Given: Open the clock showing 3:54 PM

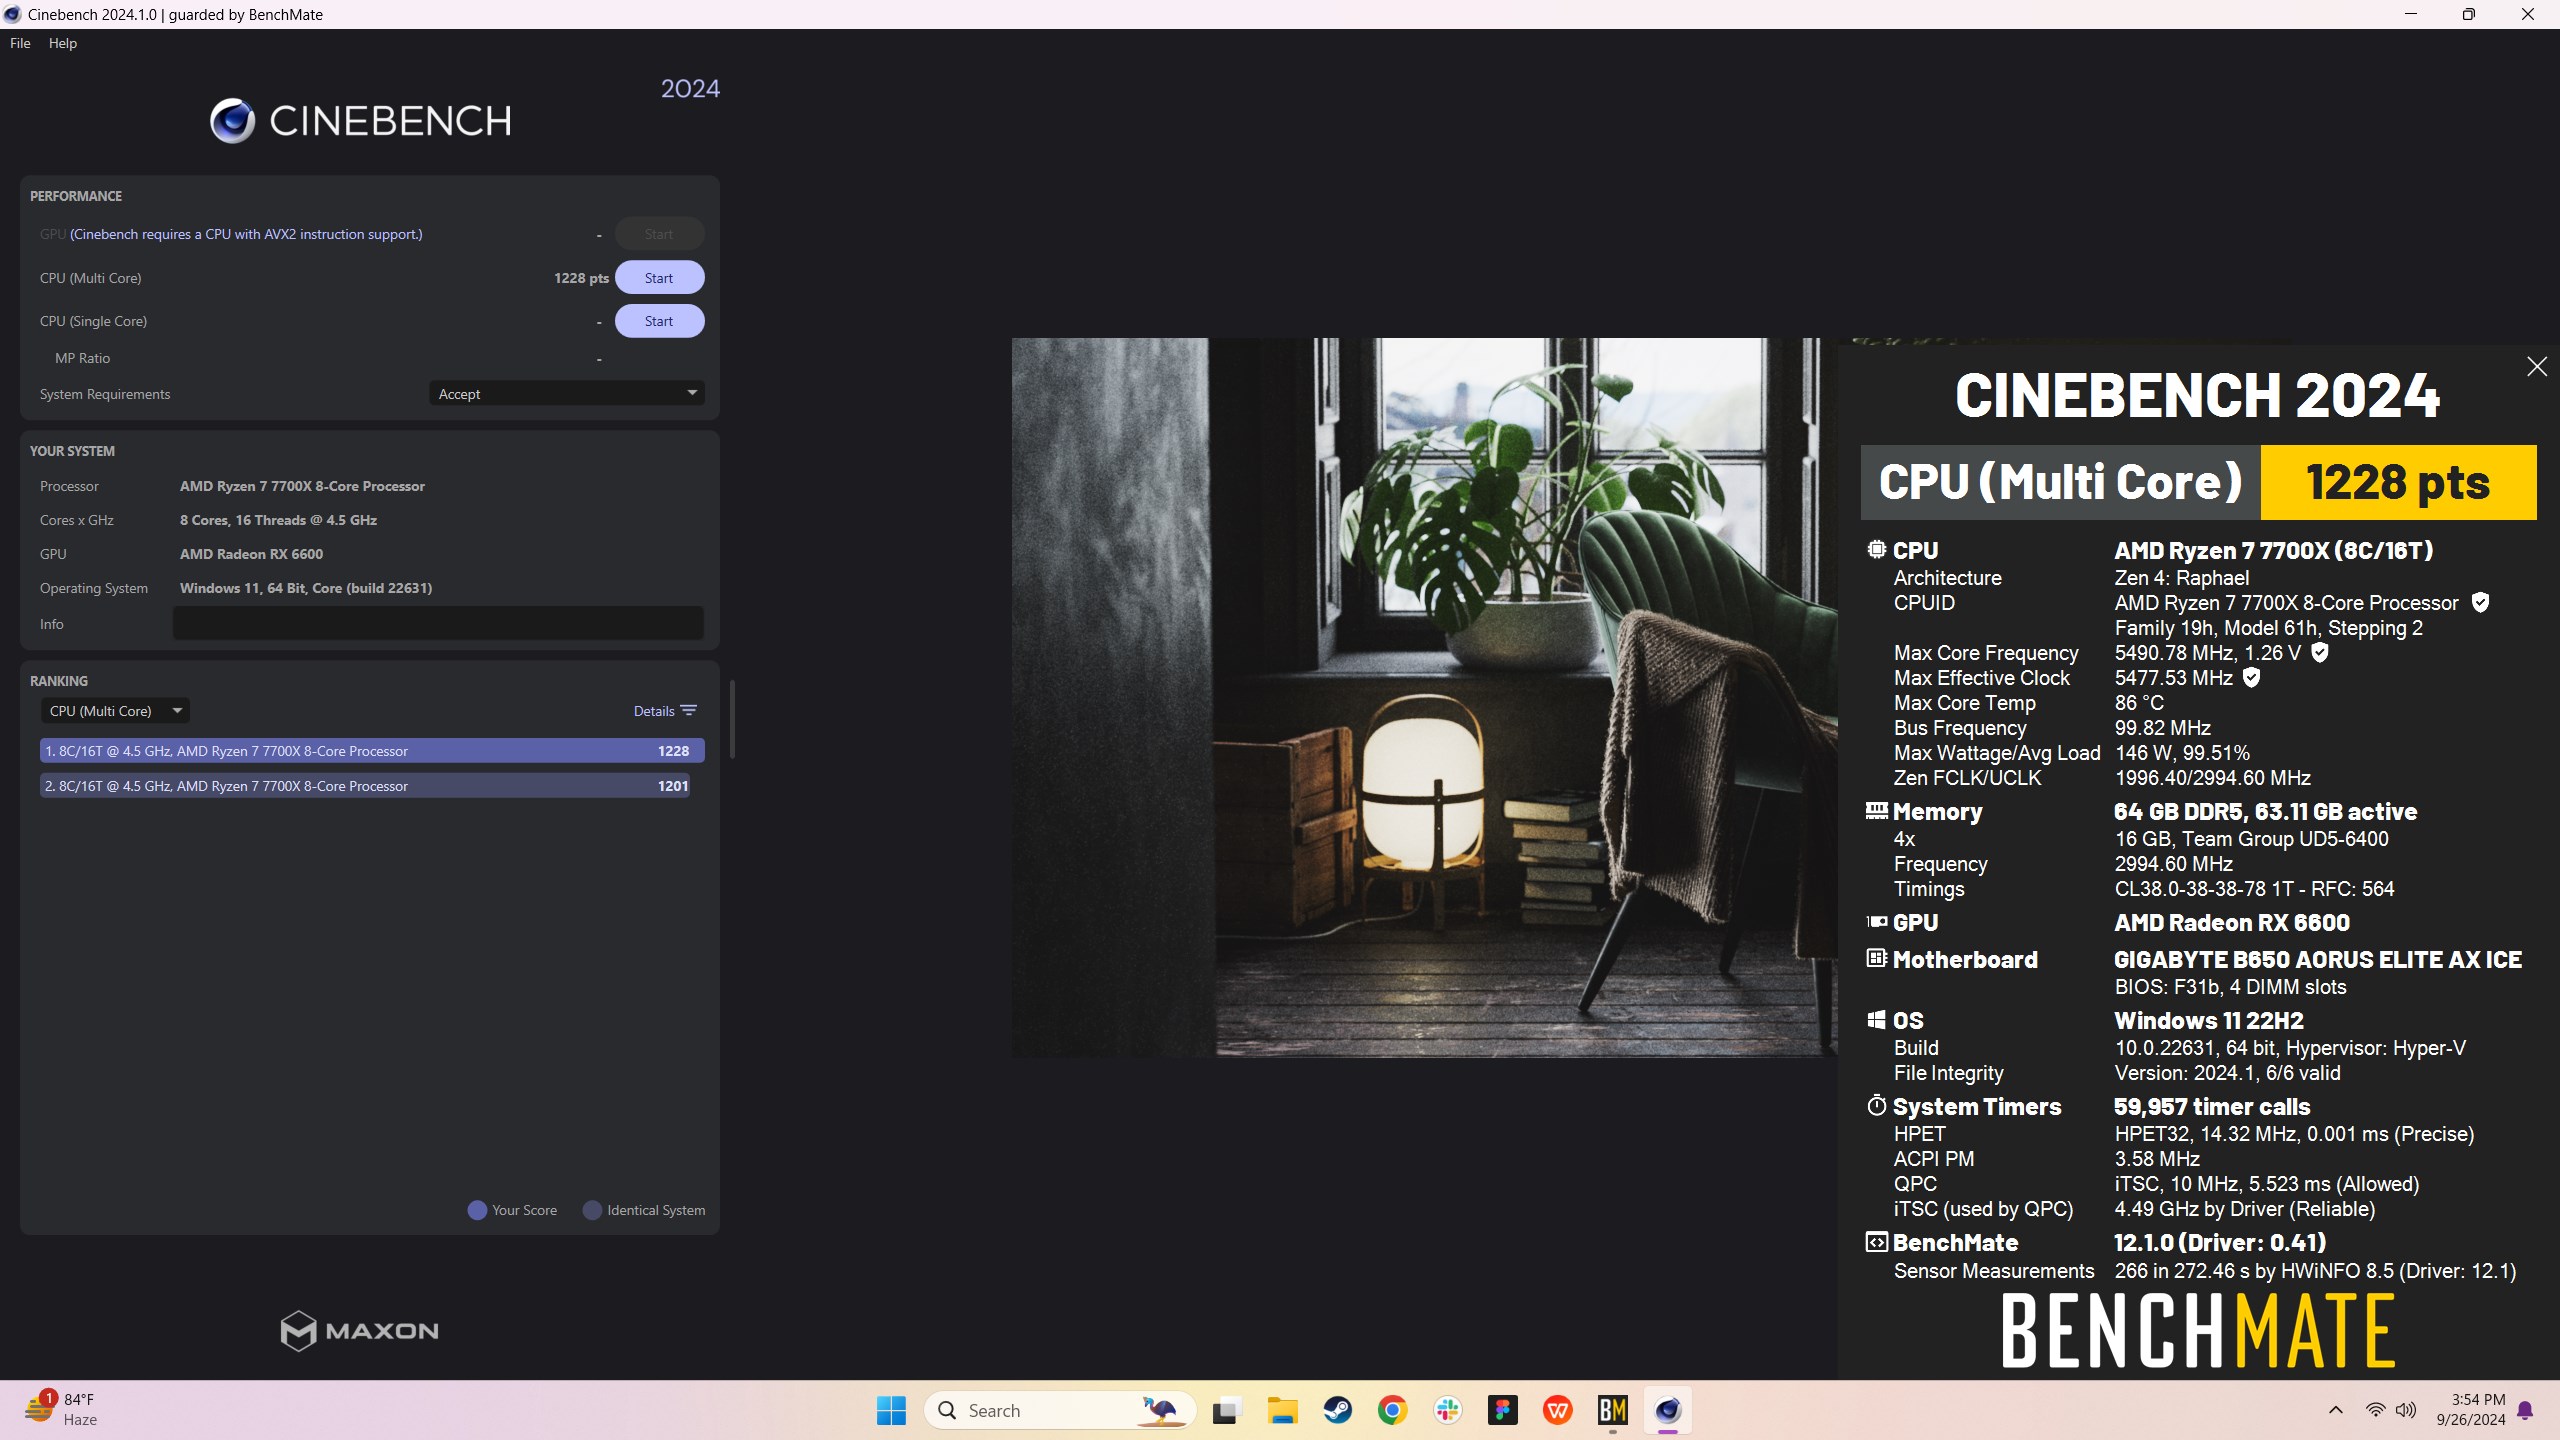Looking at the screenshot, I should 2470,1410.
